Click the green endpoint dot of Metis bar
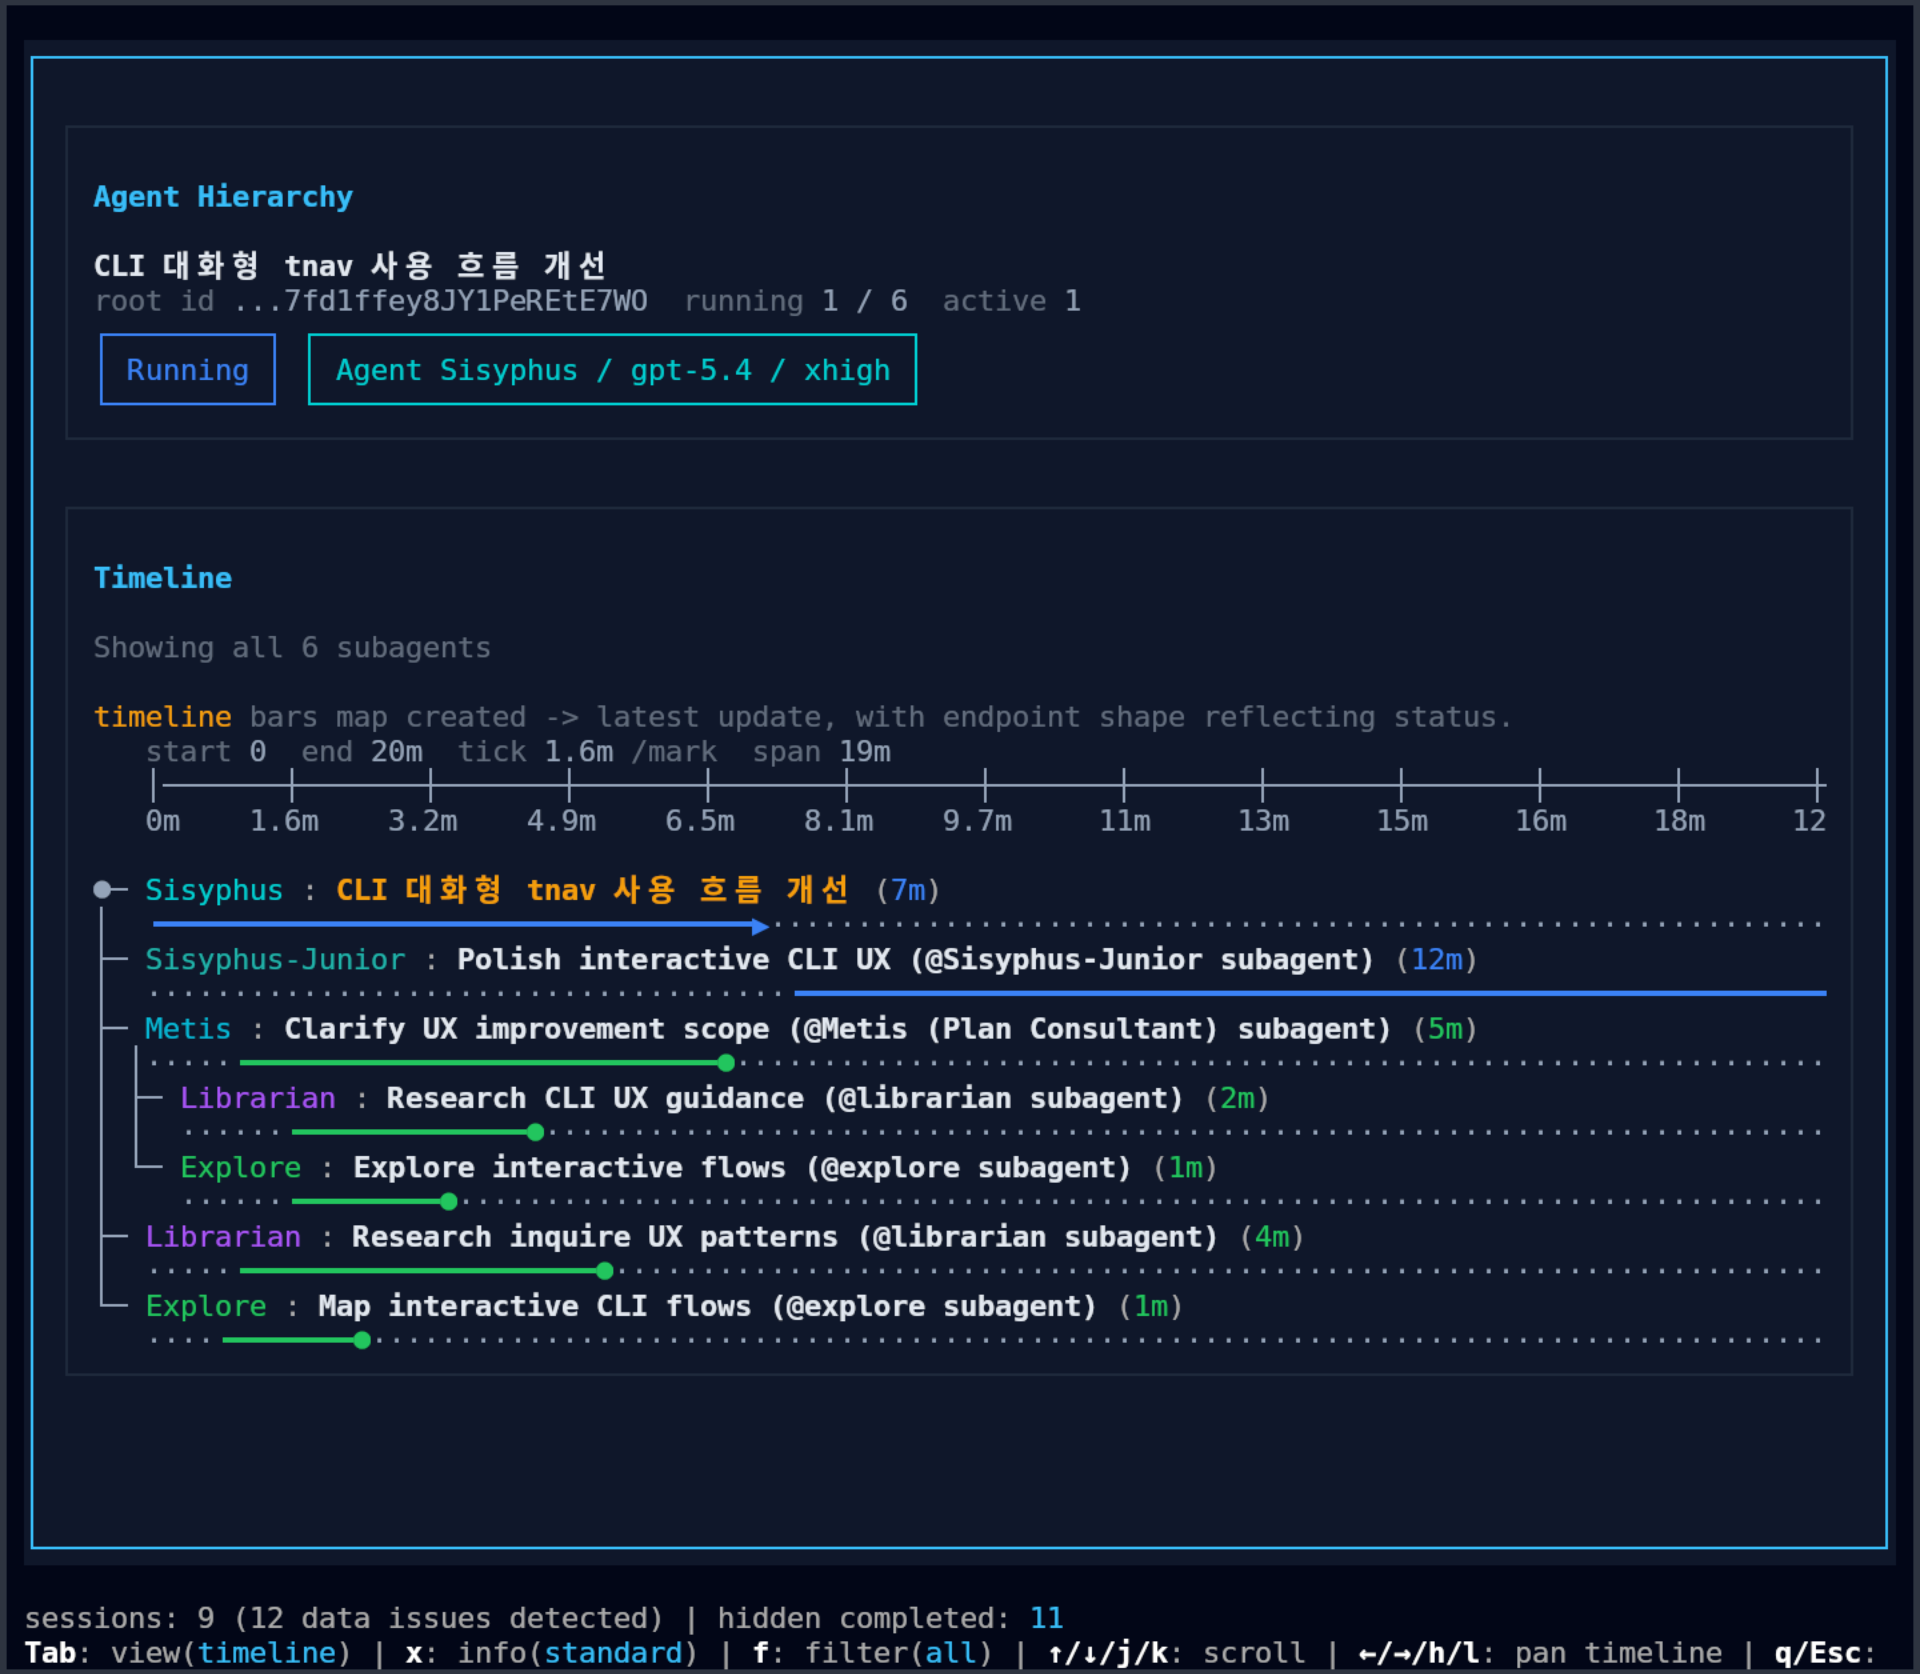The height and width of the screenshot is (1674, 1920). pyautogui.click(x=727, y=1063)
